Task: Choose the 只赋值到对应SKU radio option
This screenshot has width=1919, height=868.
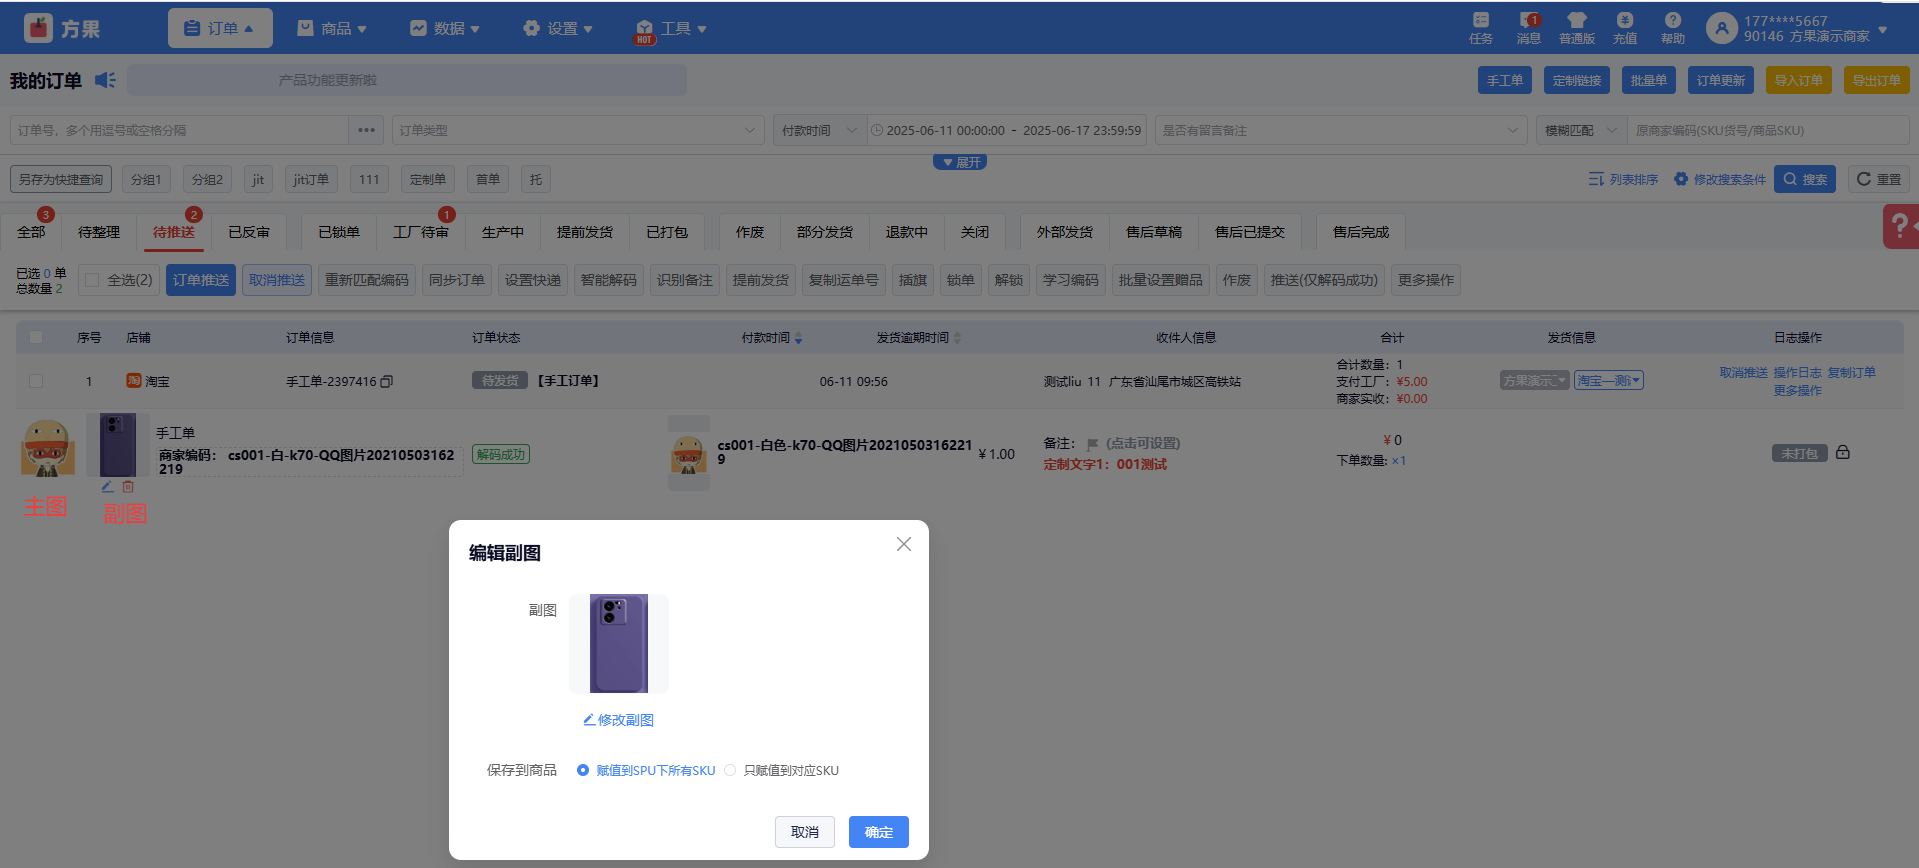Action: [x=730, y=770]
